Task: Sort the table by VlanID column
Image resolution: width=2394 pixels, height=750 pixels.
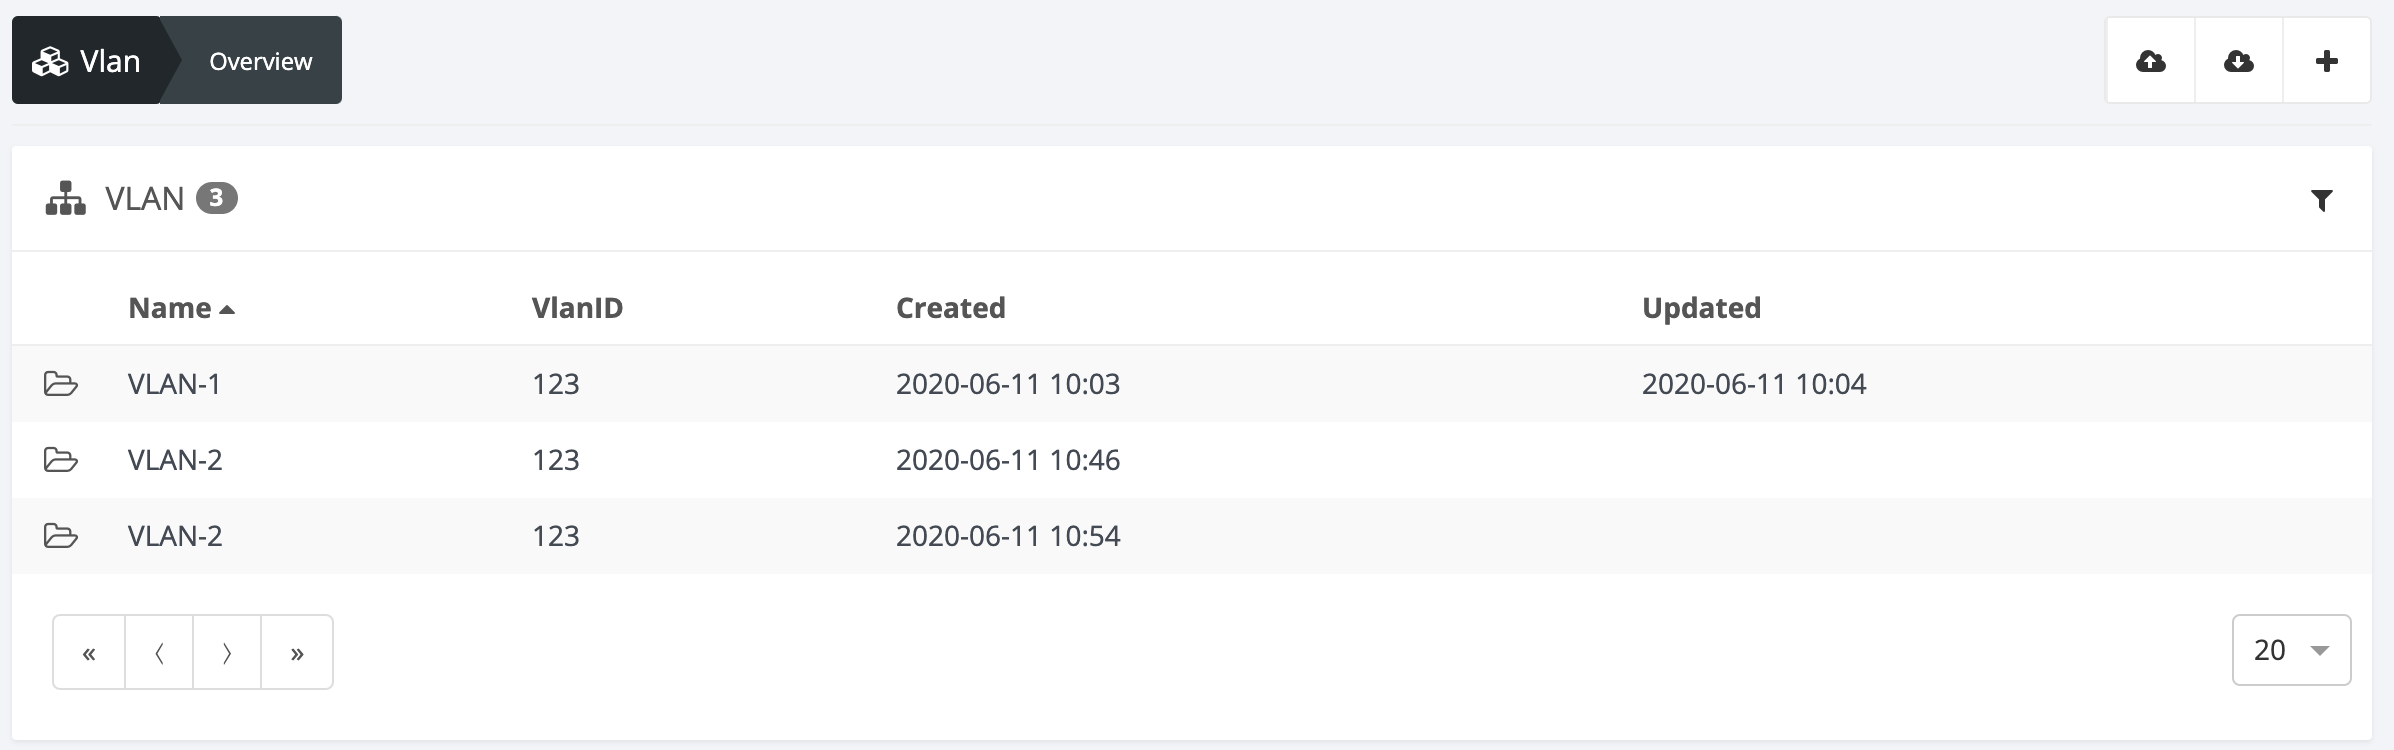Action: click(x=577, y=308)
